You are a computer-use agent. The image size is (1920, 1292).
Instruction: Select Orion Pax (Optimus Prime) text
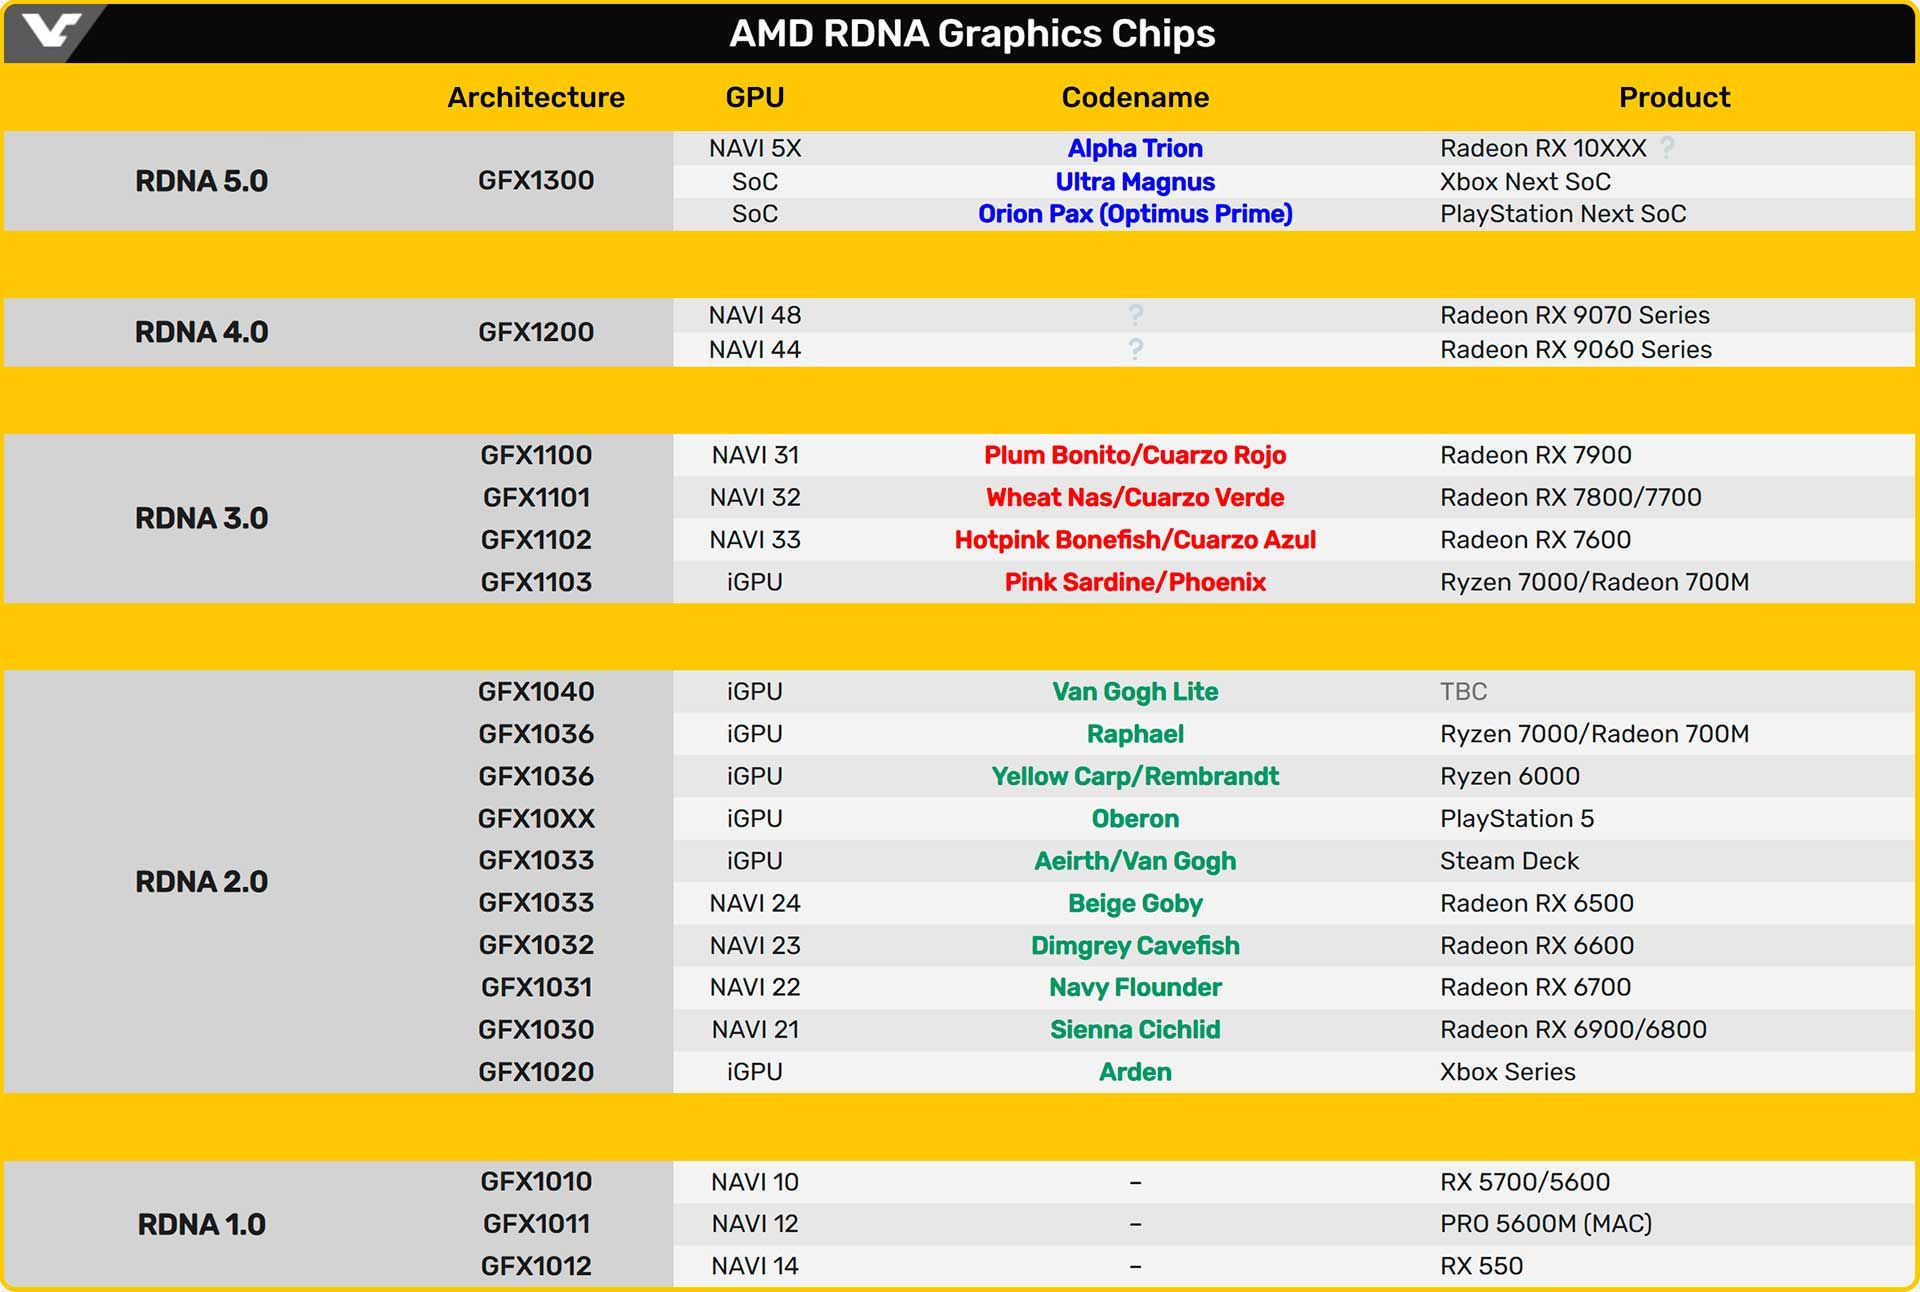(1135, 214)
